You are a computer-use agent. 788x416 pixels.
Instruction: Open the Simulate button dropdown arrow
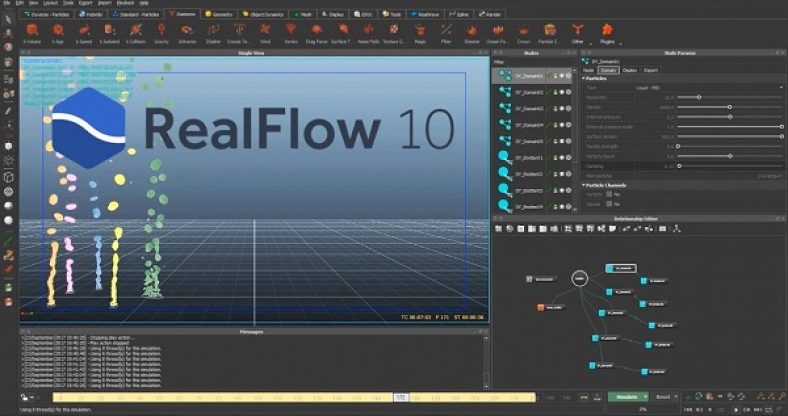[x=645, y=397]
